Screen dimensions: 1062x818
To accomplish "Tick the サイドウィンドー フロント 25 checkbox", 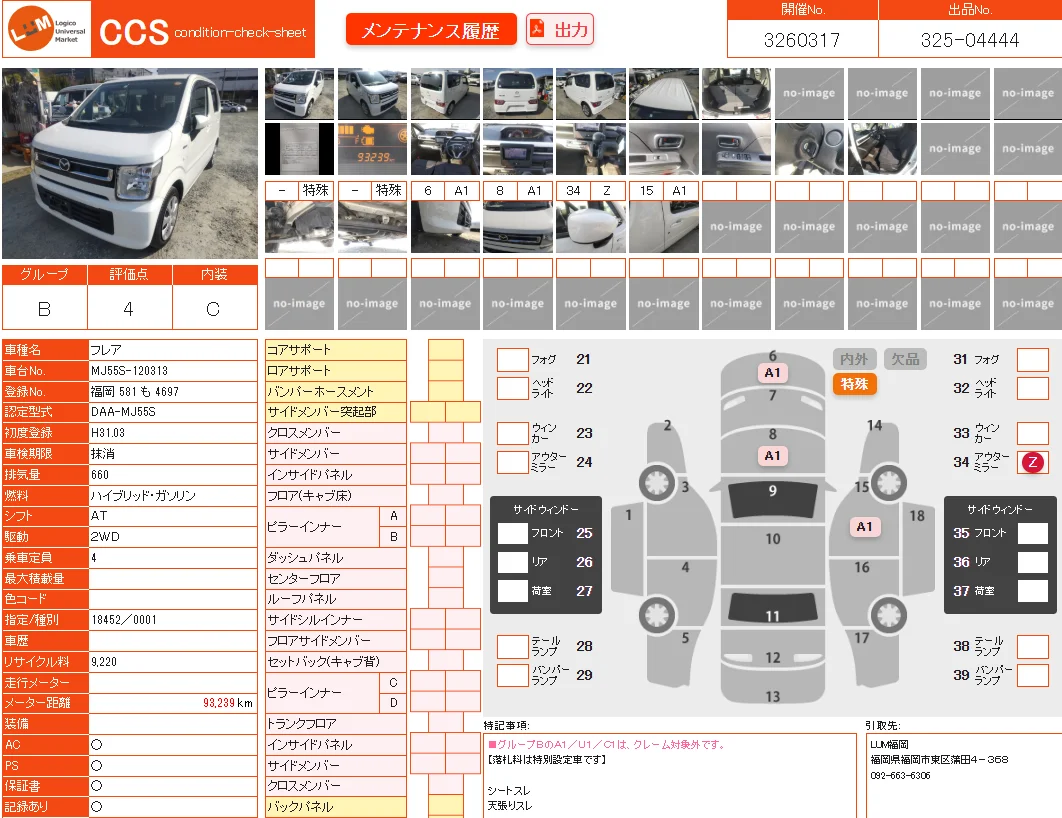I will (513, 534).
